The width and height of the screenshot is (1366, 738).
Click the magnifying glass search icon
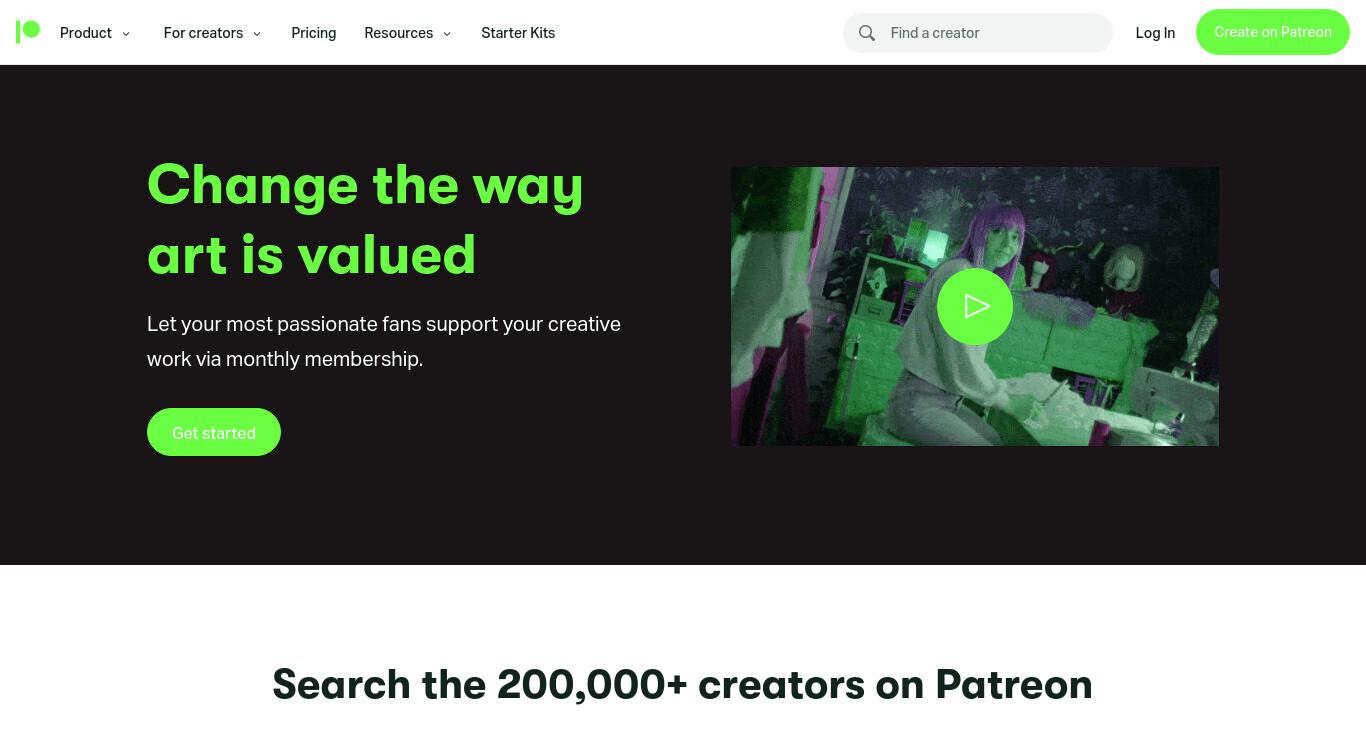pos(867,33)
